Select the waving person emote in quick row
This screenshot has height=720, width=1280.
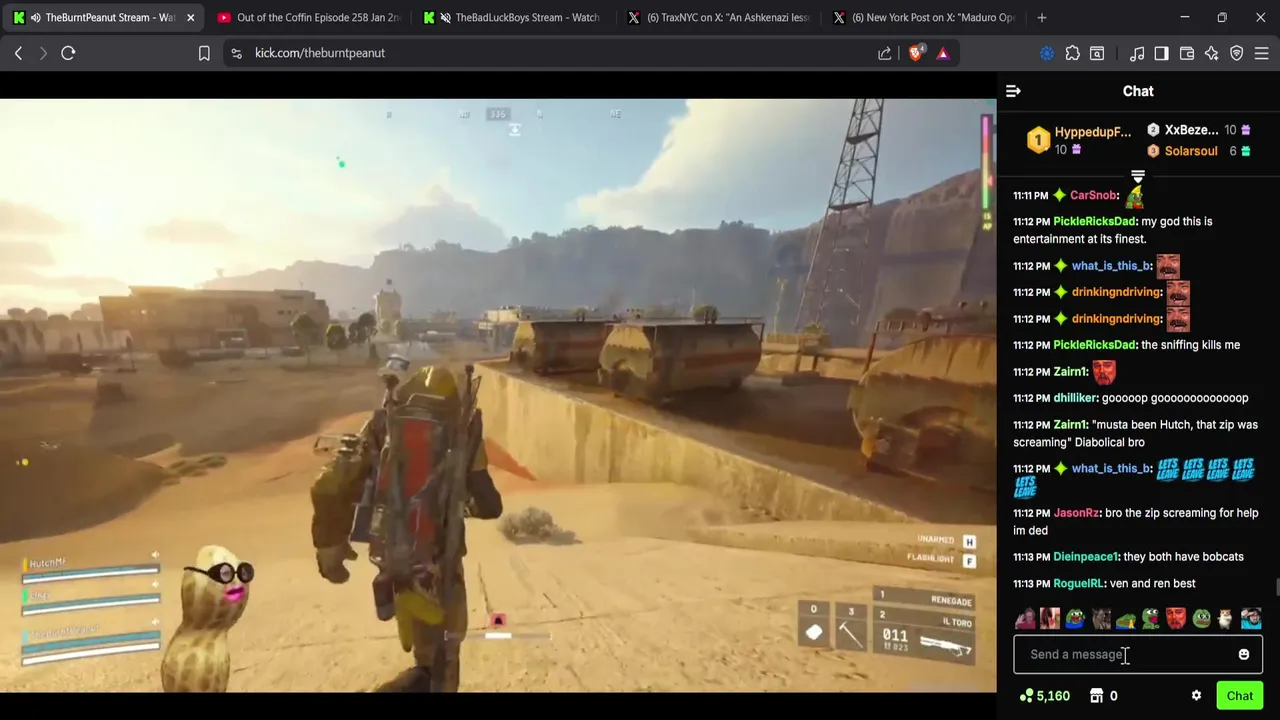tap(1025, 618)
